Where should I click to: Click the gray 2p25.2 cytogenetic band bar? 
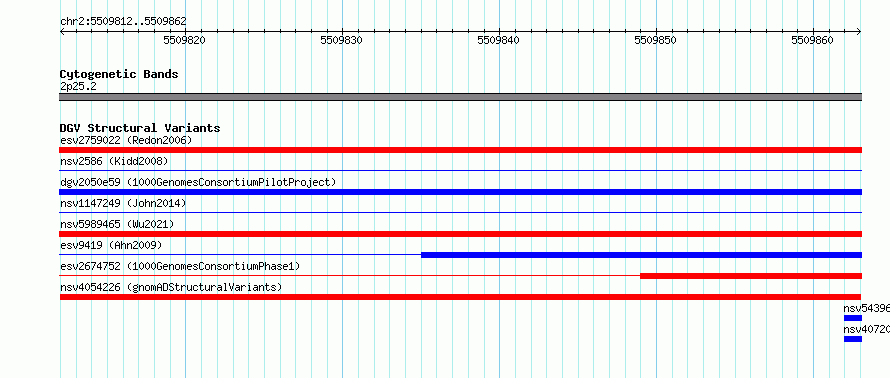460,97
